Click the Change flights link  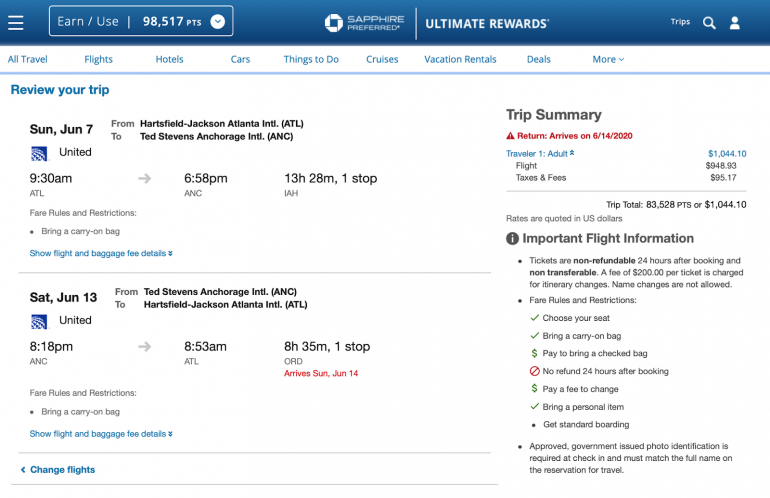tap(62, 470)
